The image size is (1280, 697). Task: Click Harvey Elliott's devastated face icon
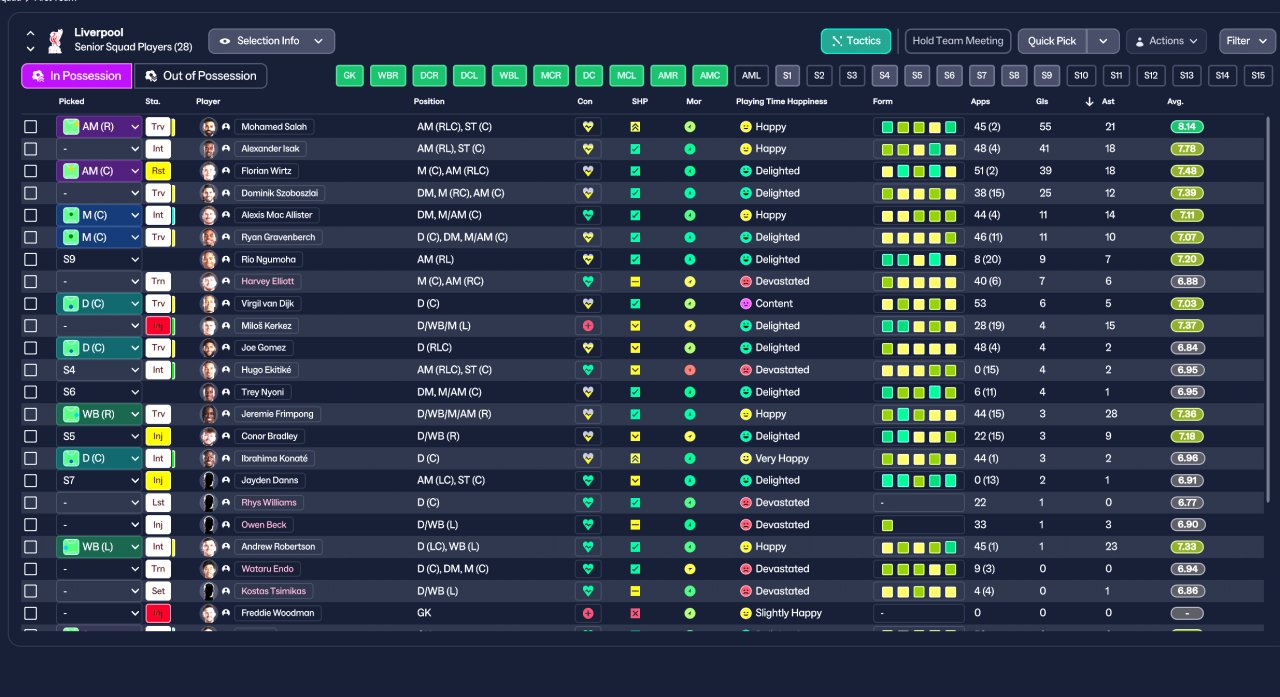tap(745, 282)
